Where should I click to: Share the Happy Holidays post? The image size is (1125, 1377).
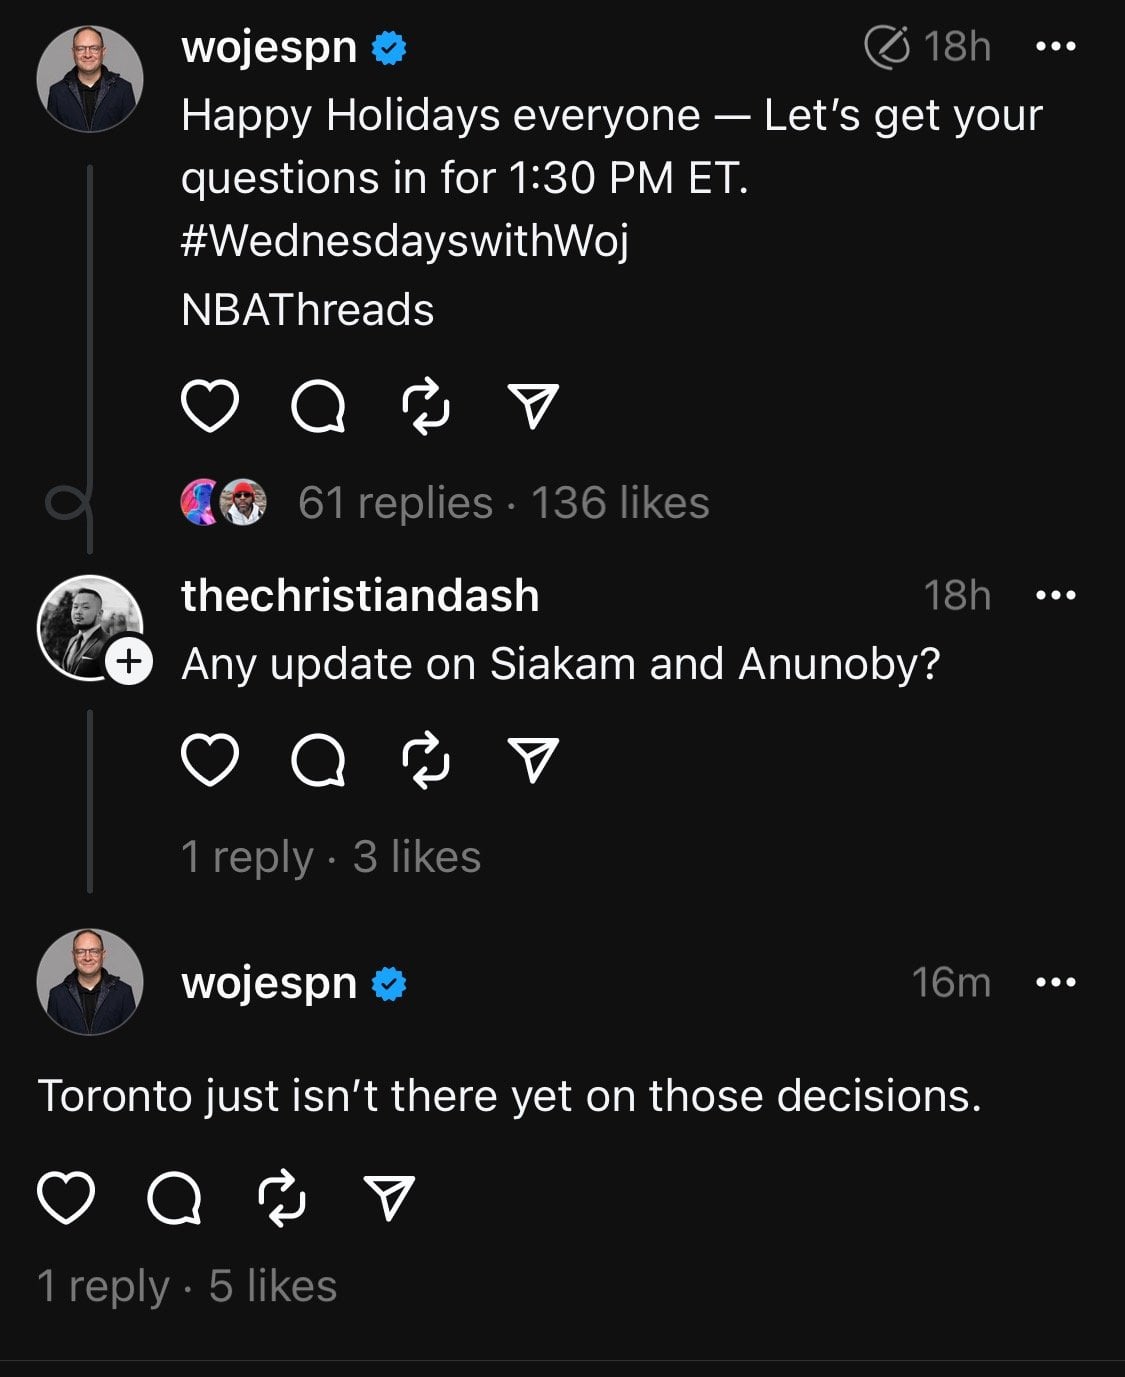tap(533, 406)
